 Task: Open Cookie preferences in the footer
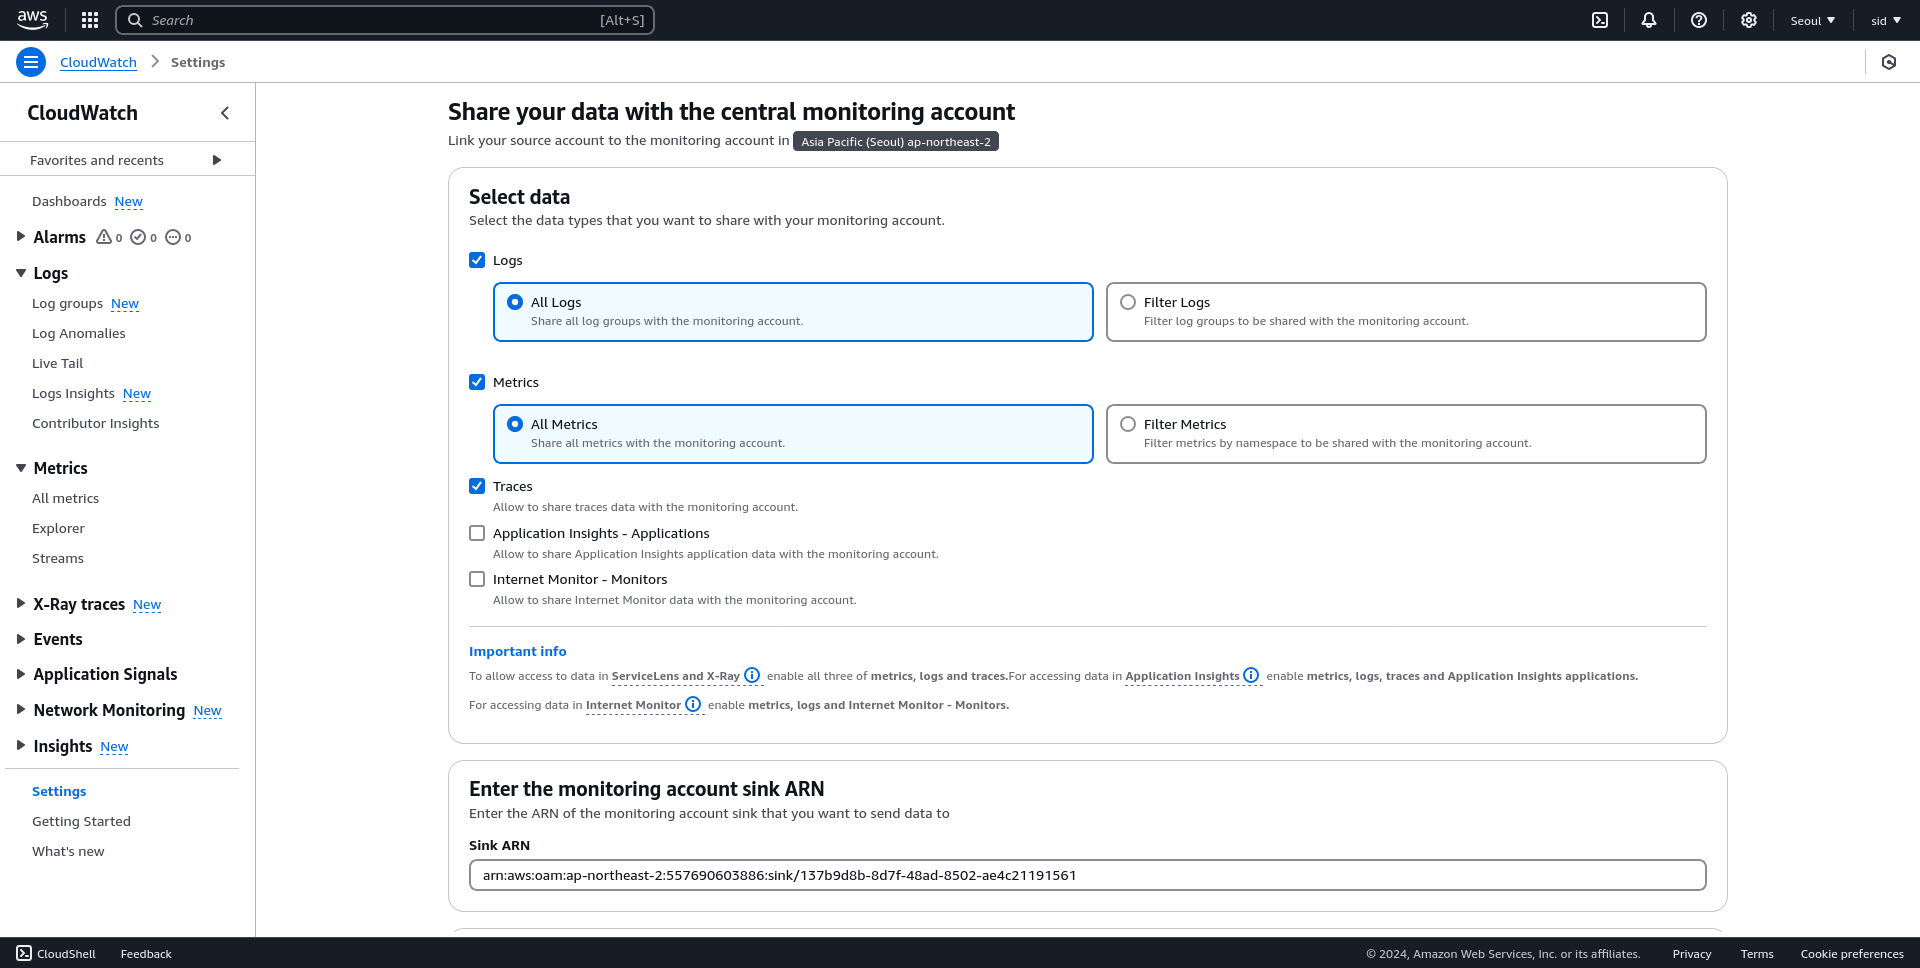click(x=1852, y=954)
